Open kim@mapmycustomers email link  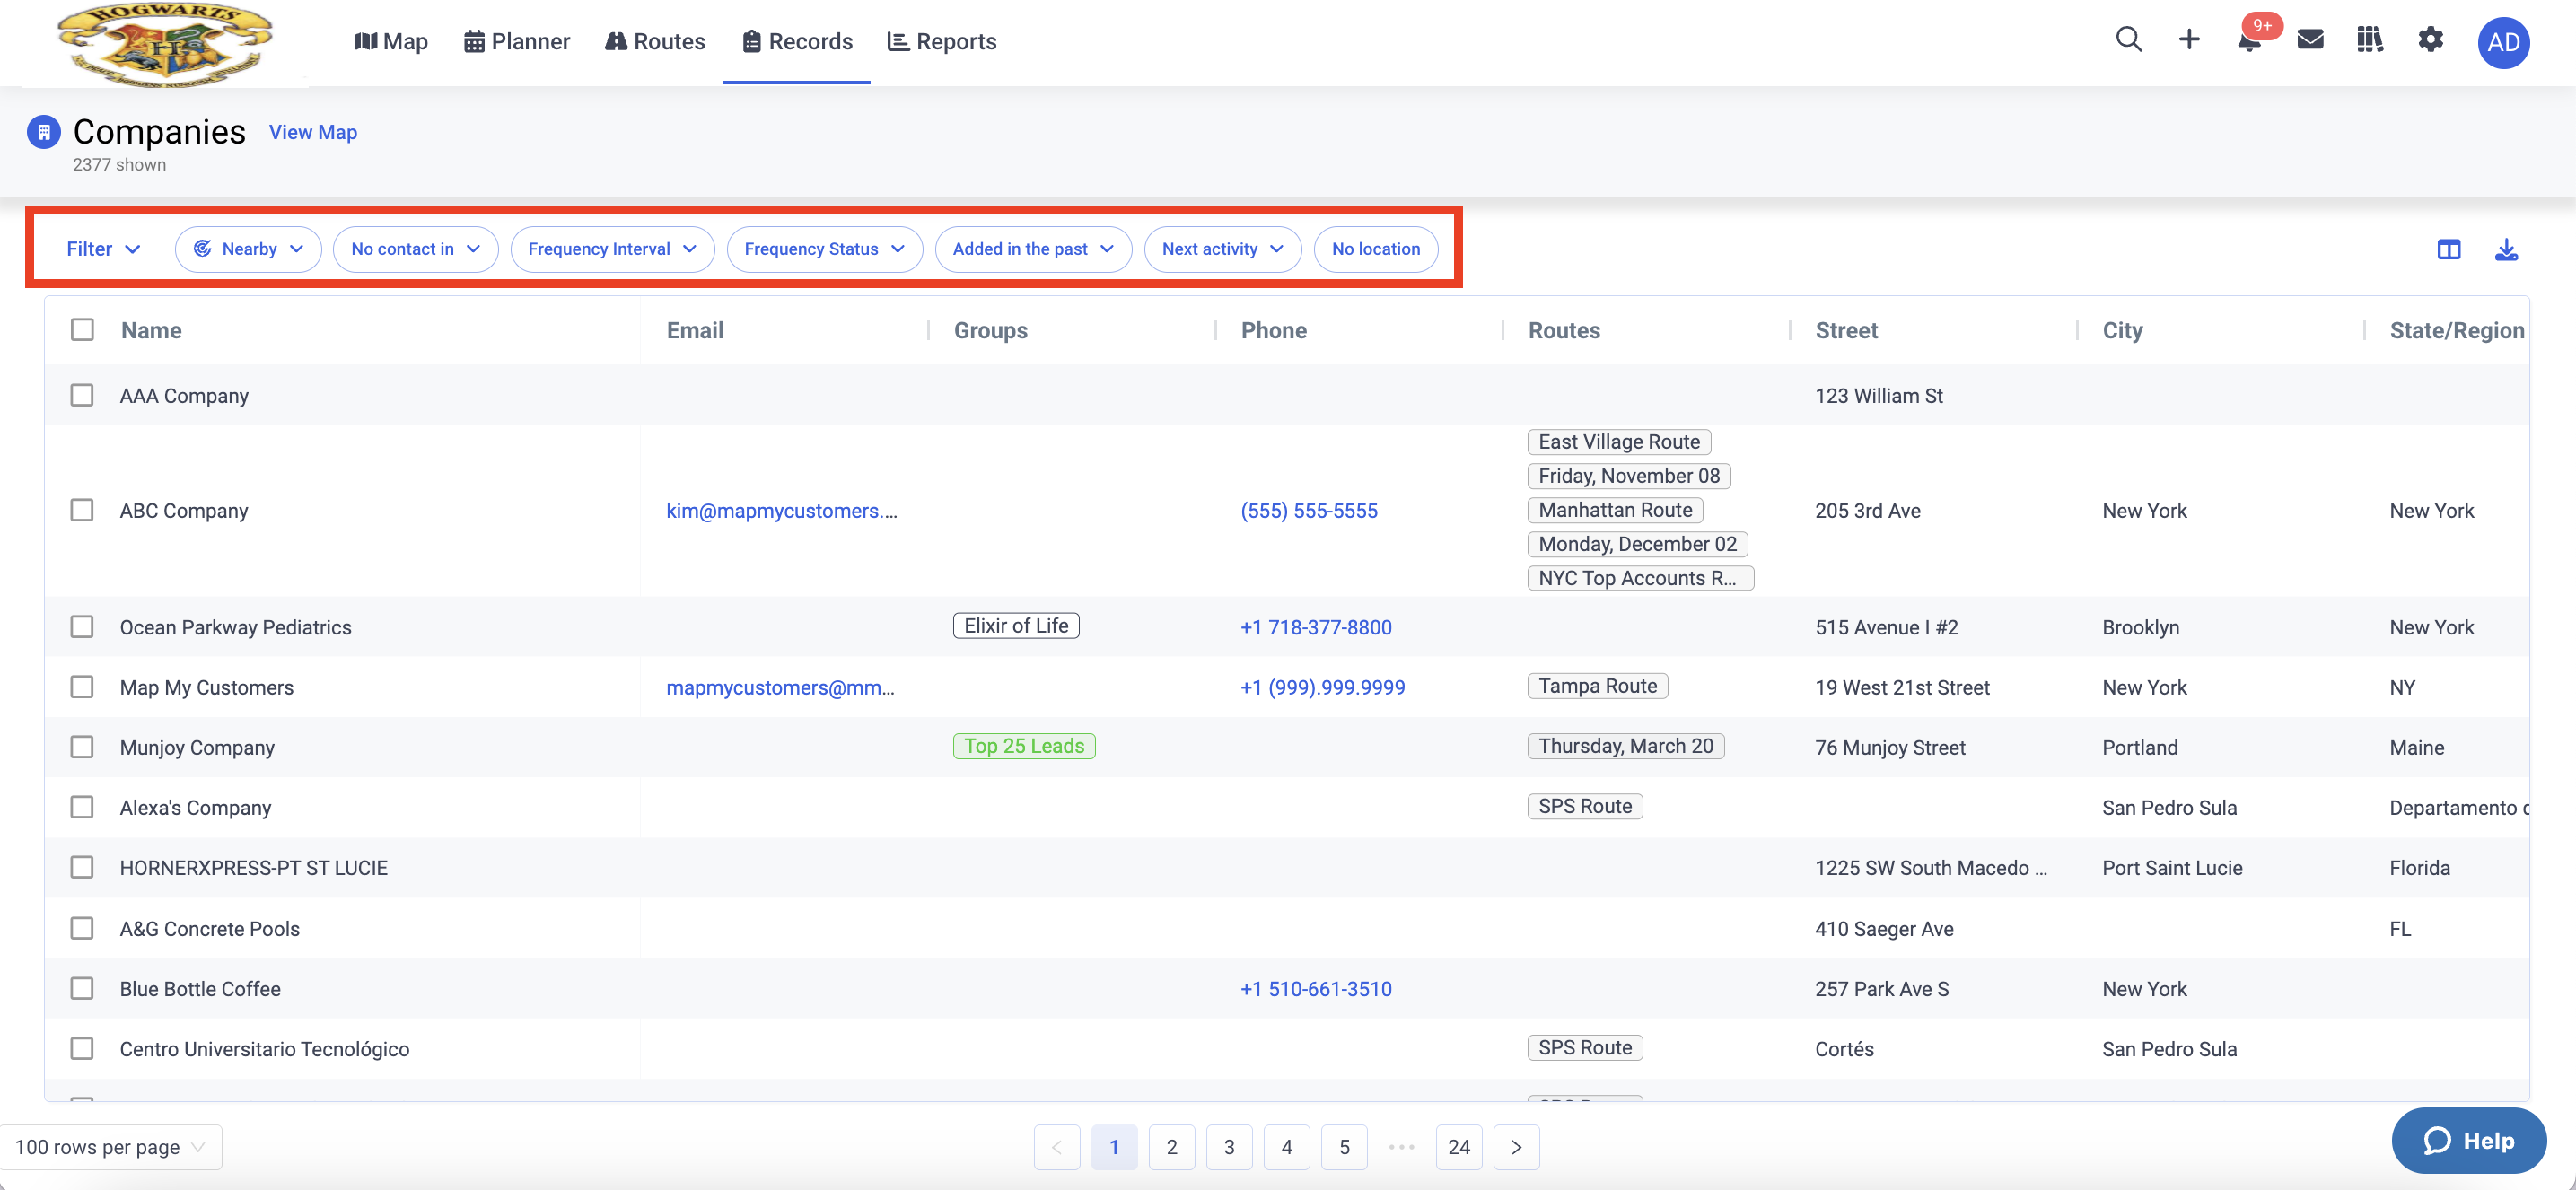(782, 510)
